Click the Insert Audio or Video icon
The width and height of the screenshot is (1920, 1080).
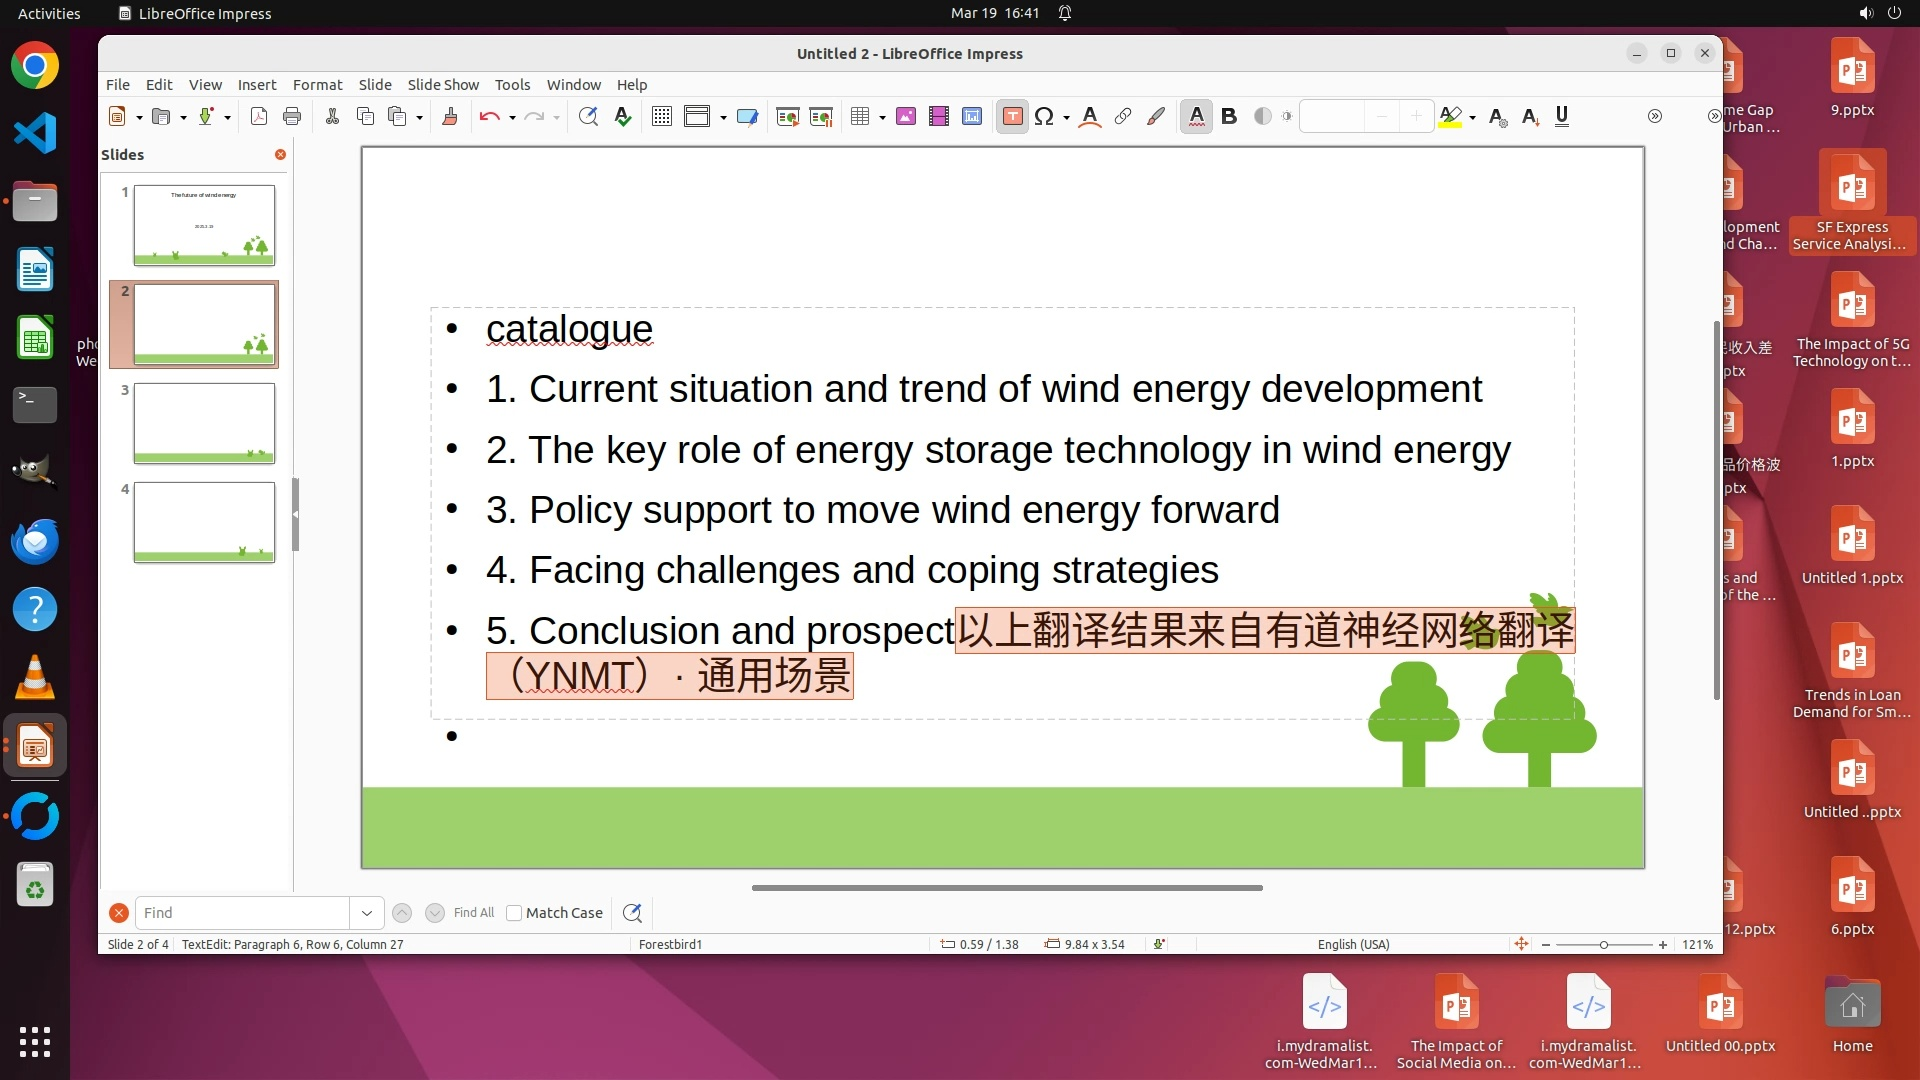click(x=939, y=117)
